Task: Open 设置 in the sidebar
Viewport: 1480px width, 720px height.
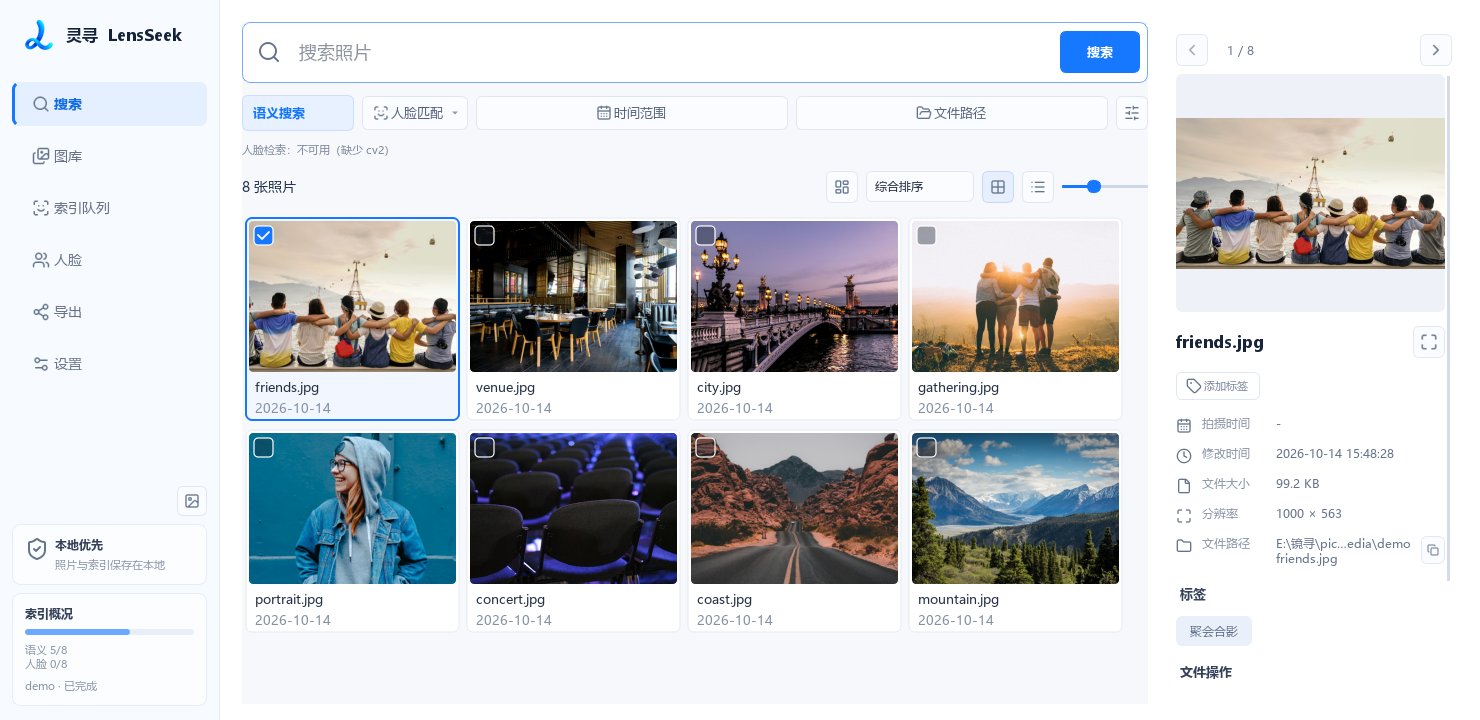Action: click(x=110, y=364)
